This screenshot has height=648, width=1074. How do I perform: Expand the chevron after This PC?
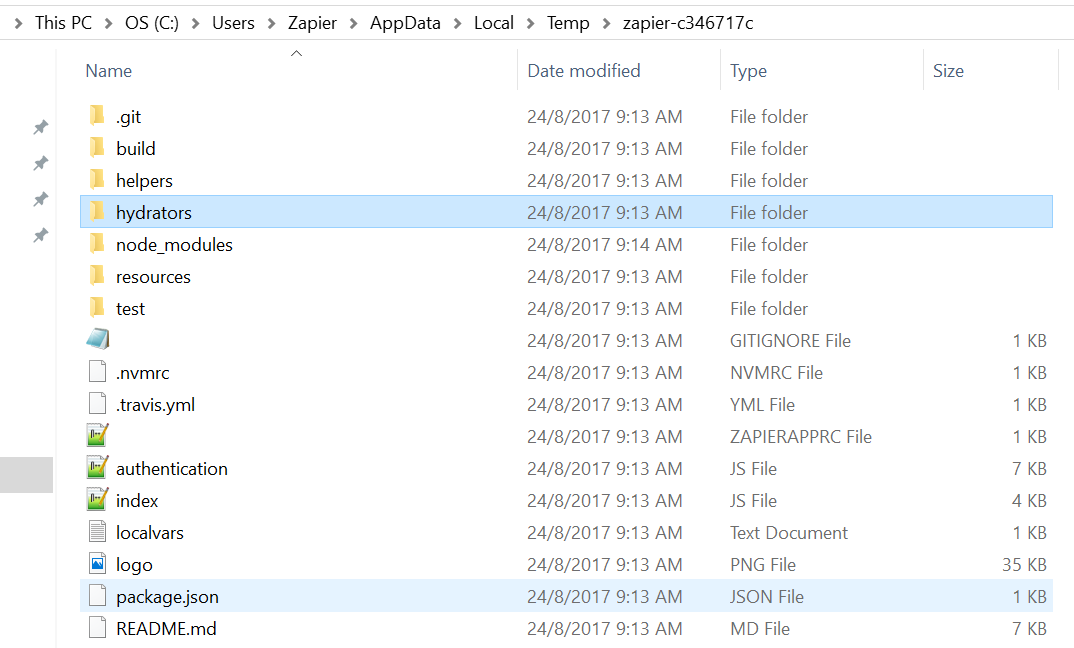point(108,23)
